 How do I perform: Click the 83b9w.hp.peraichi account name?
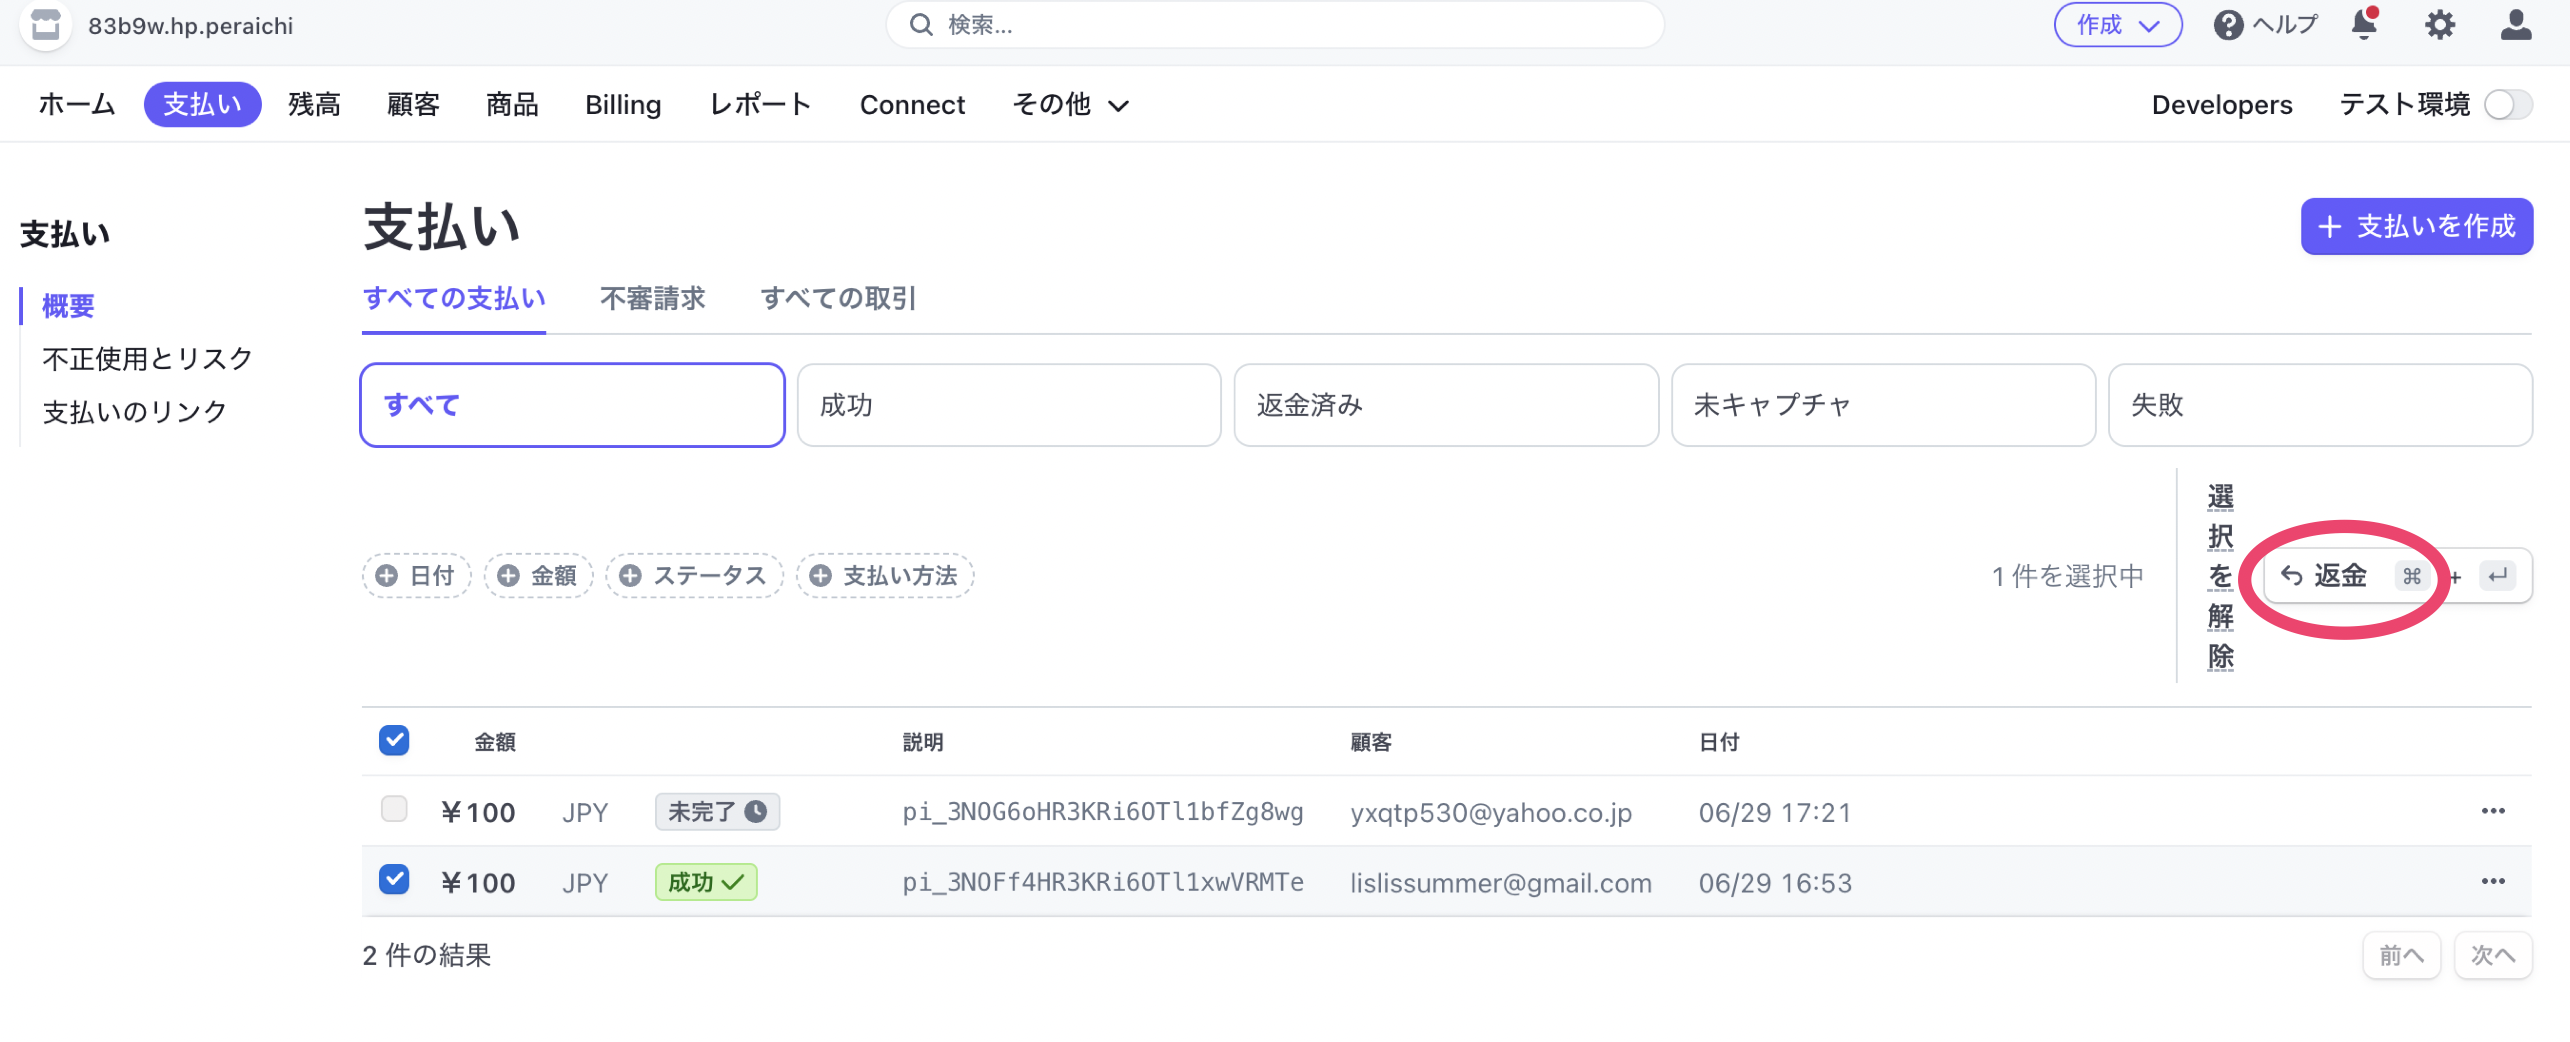tap(190, 26)
